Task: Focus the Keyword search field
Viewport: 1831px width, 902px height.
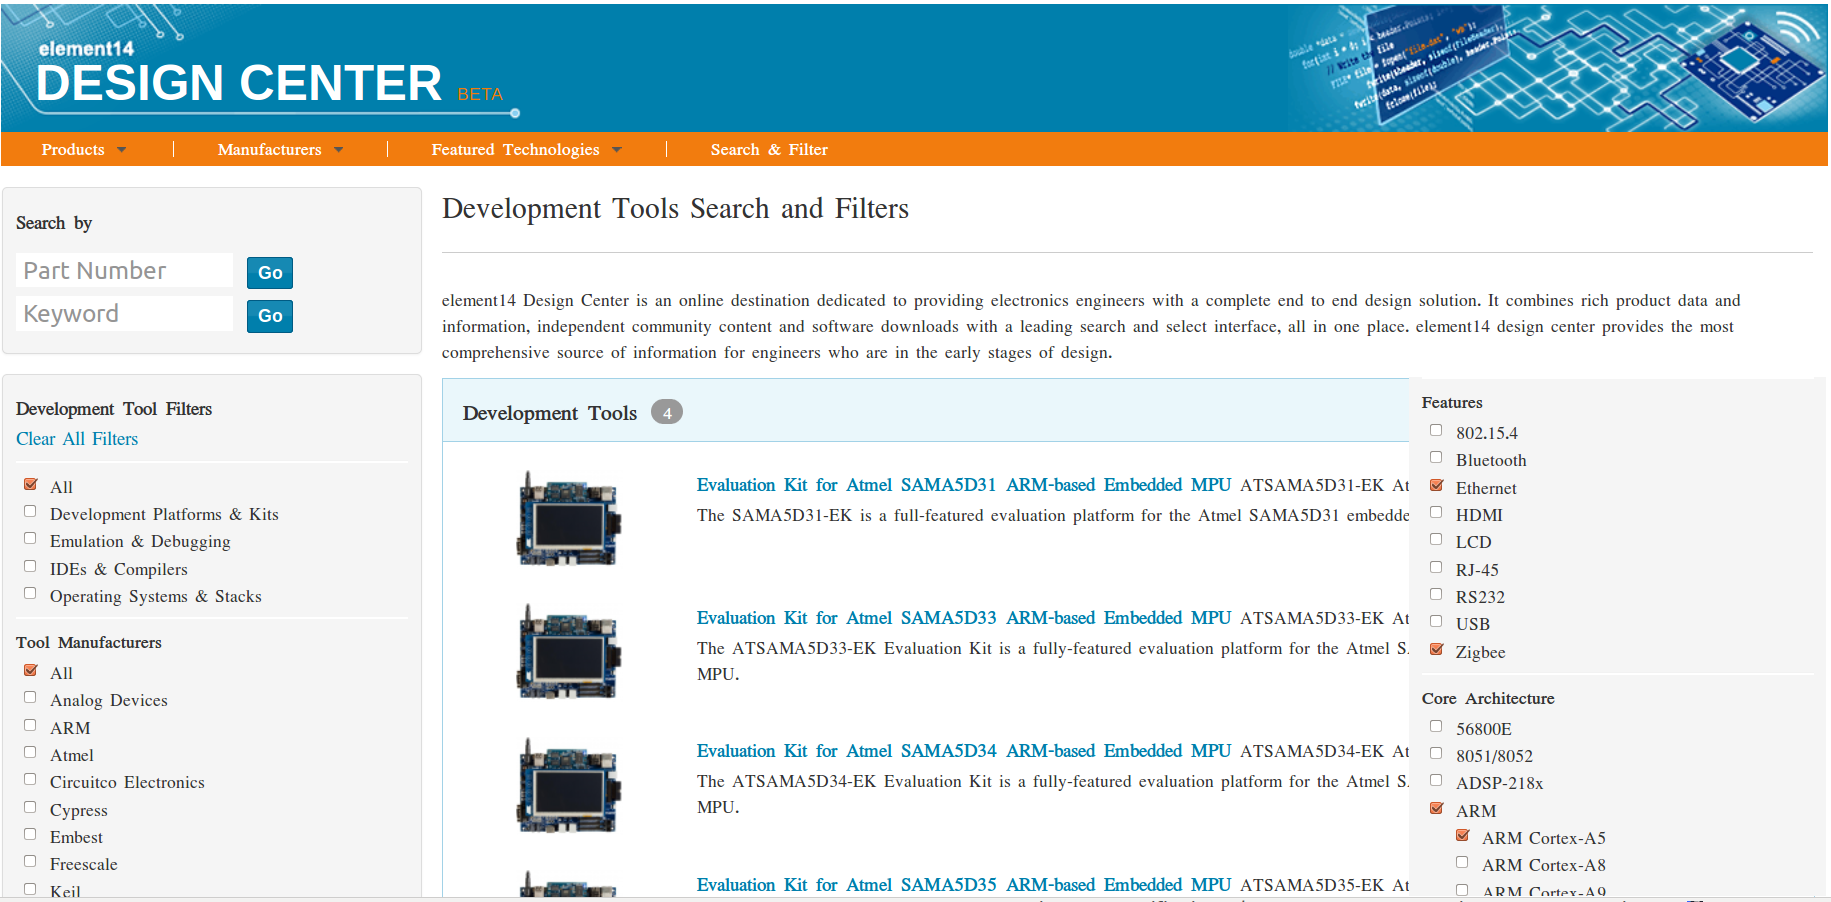Action: [x=124, y=314]
